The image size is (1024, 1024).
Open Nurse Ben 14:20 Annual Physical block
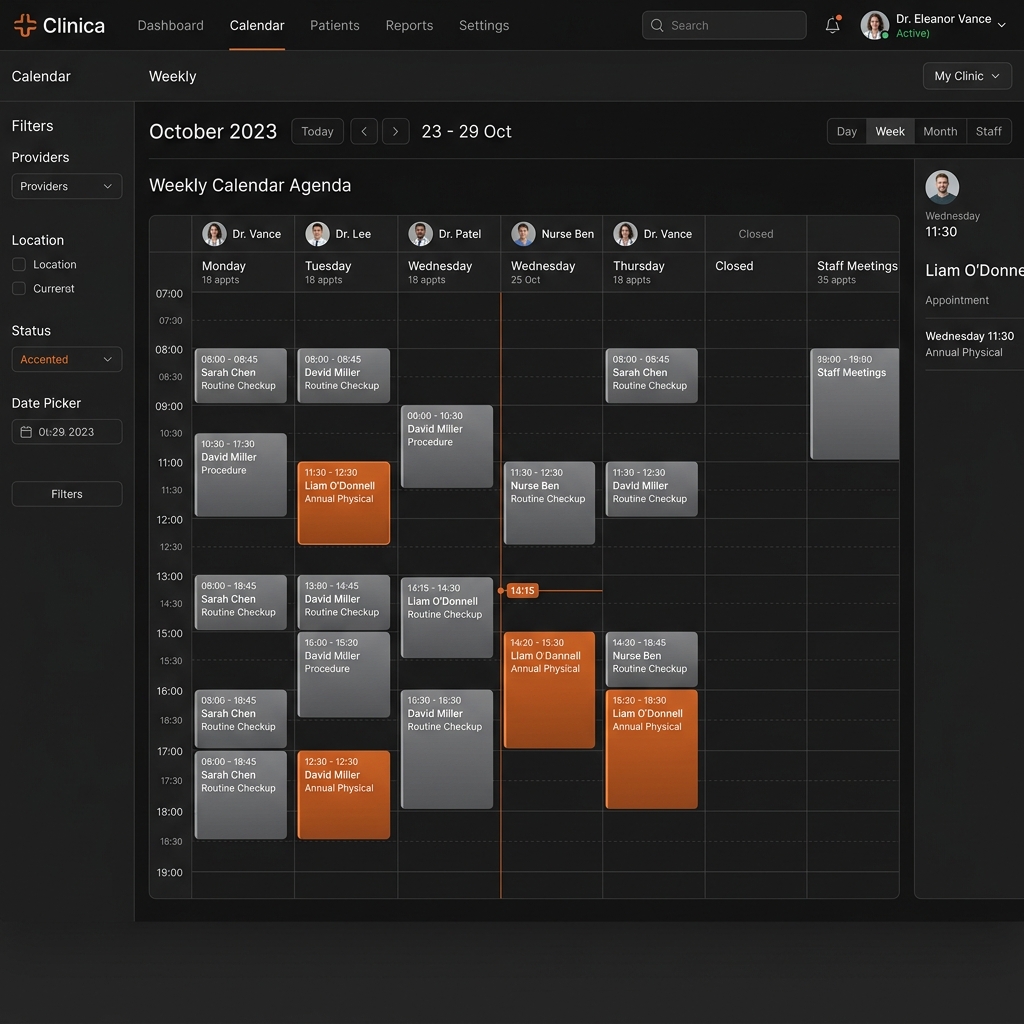point(549,690)
